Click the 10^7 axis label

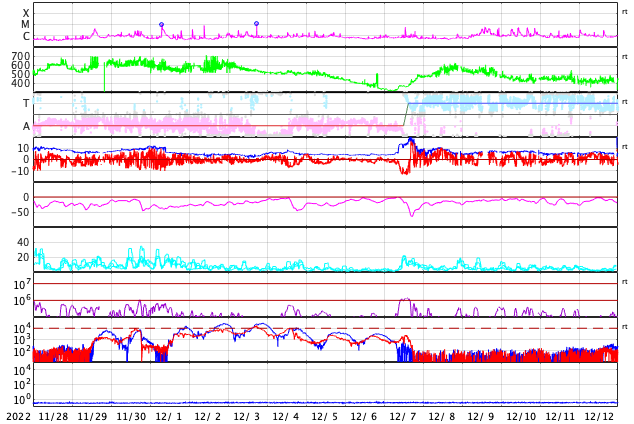click(21, 285)
